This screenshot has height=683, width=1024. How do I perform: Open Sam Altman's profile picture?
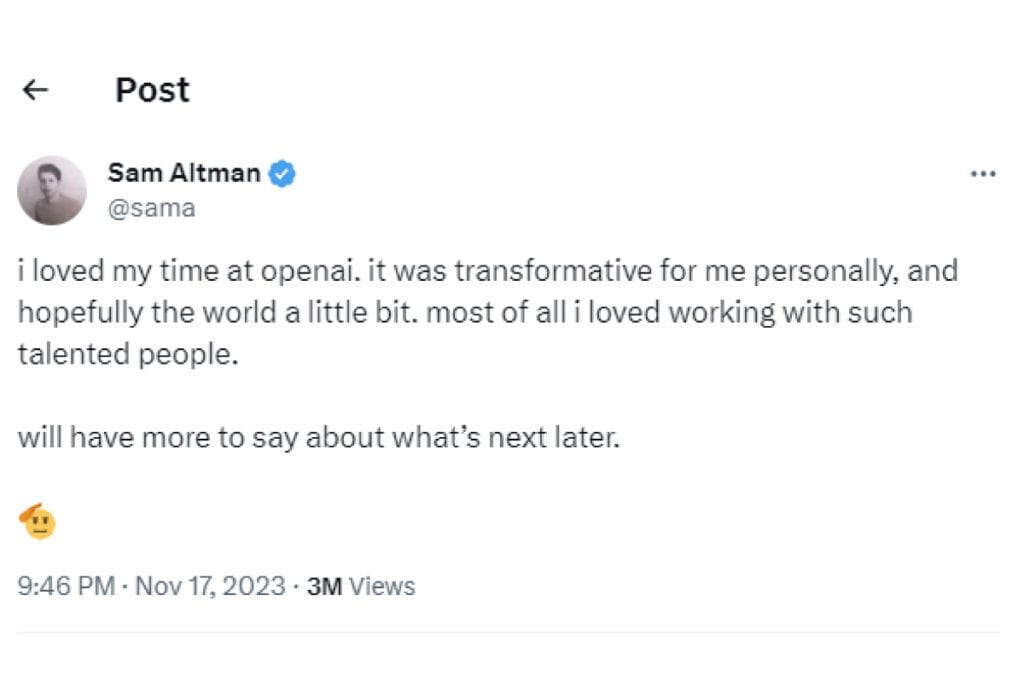click(52, 190)
